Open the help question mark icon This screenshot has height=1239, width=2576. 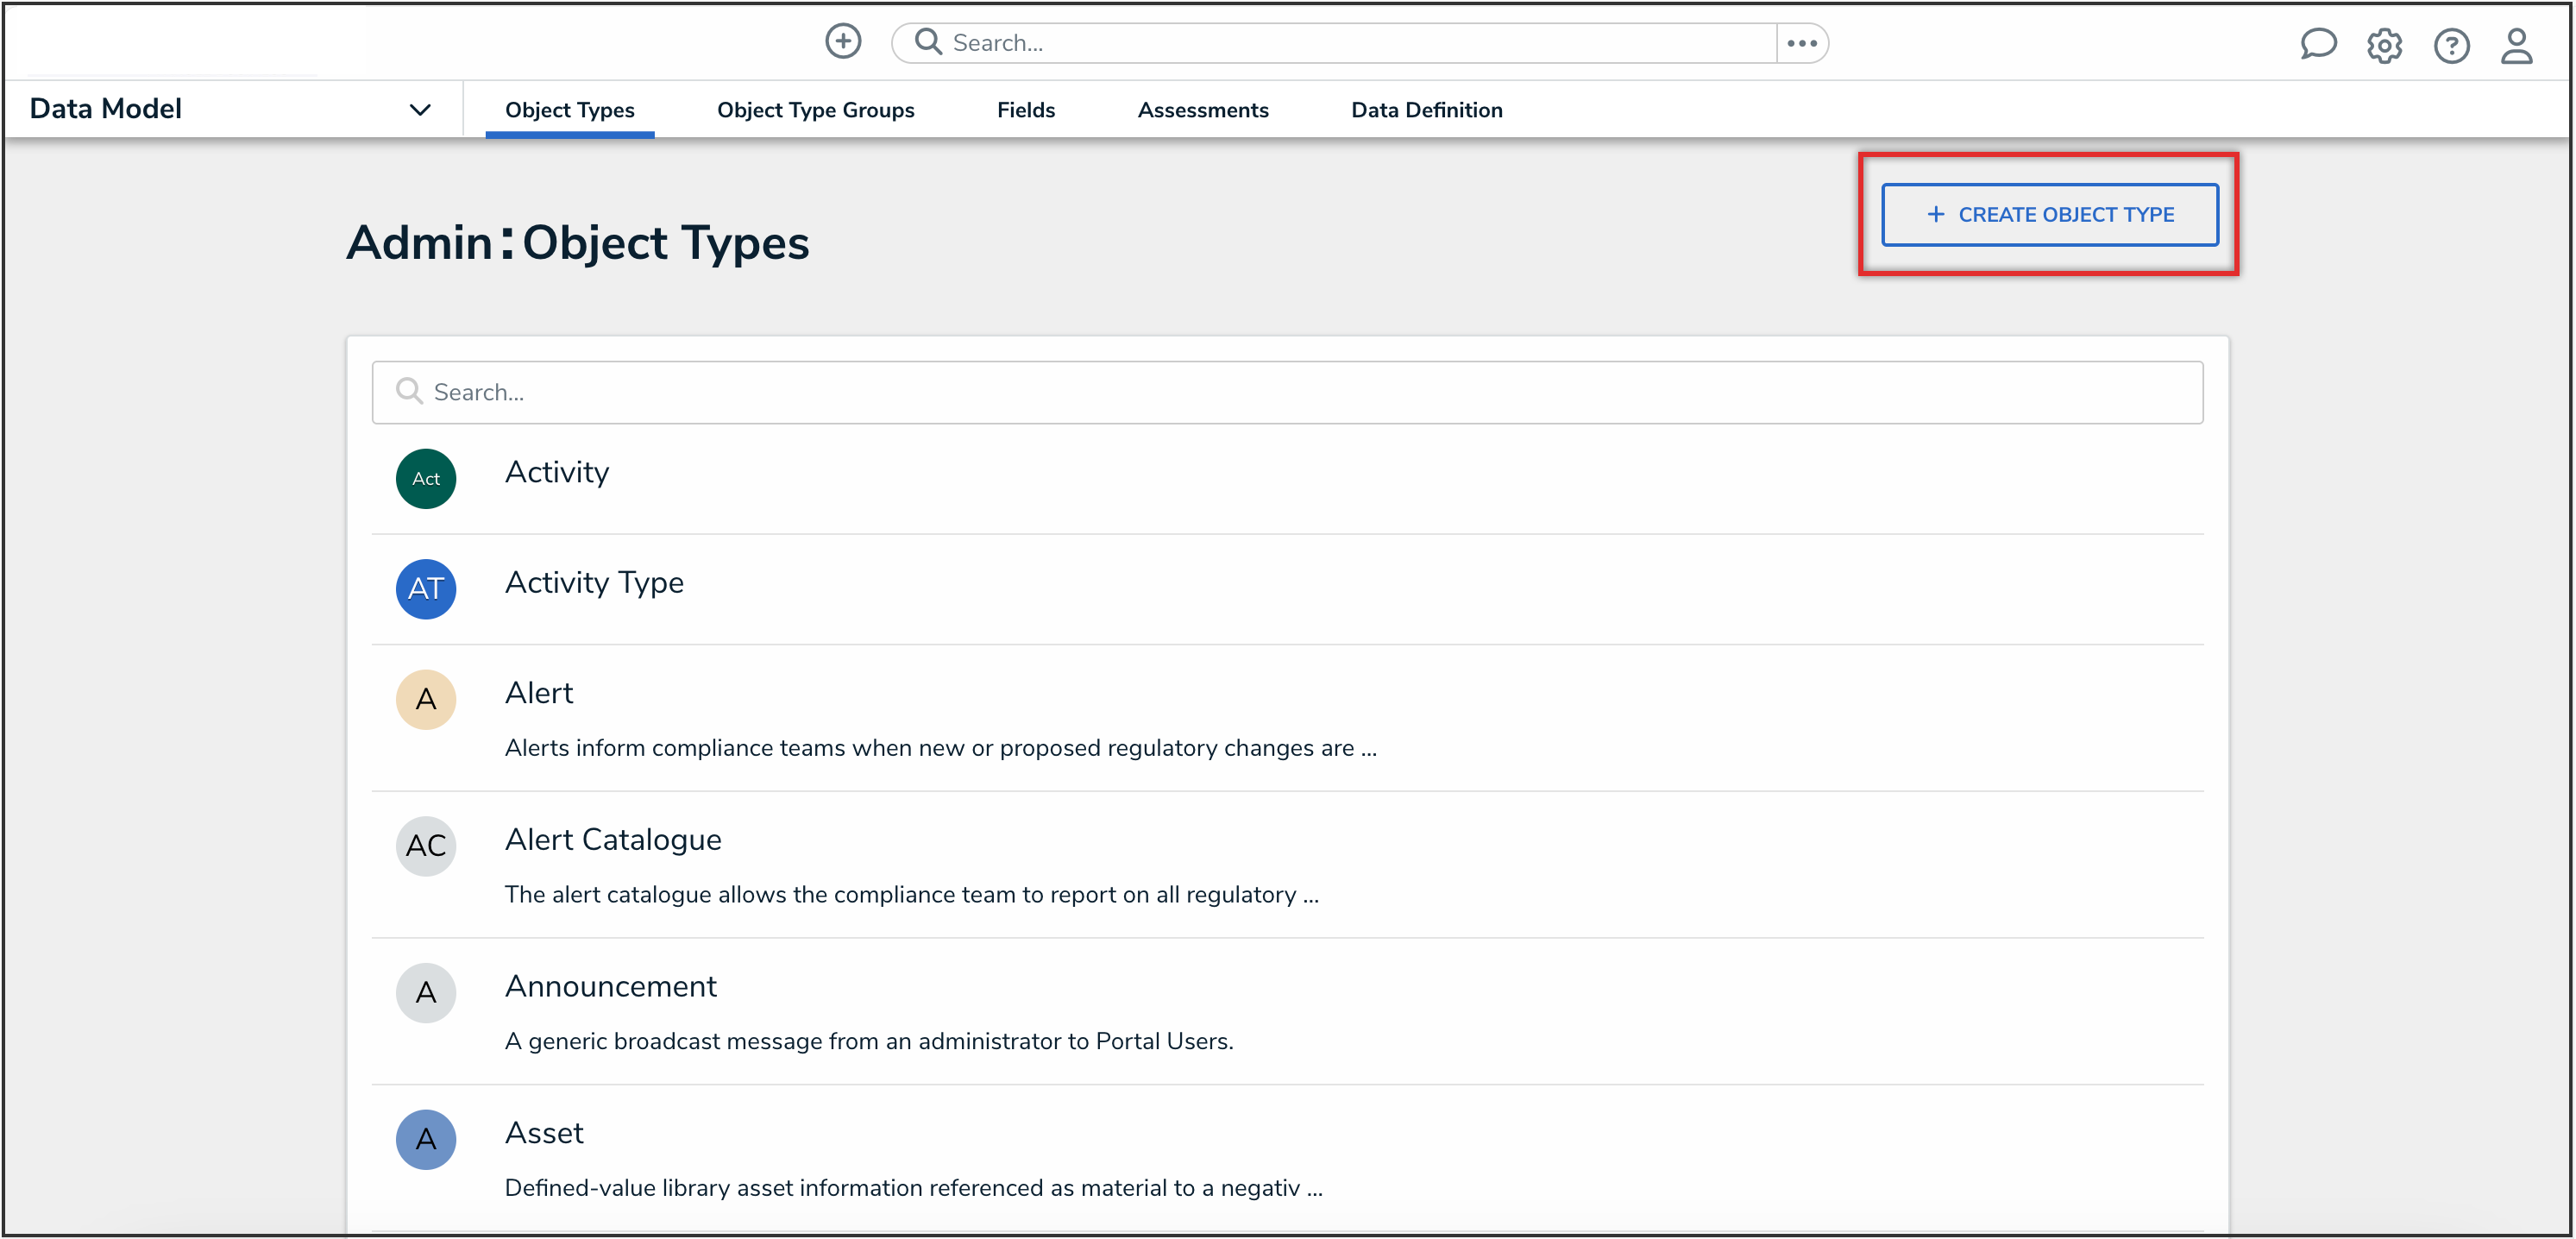[2451, 46]
